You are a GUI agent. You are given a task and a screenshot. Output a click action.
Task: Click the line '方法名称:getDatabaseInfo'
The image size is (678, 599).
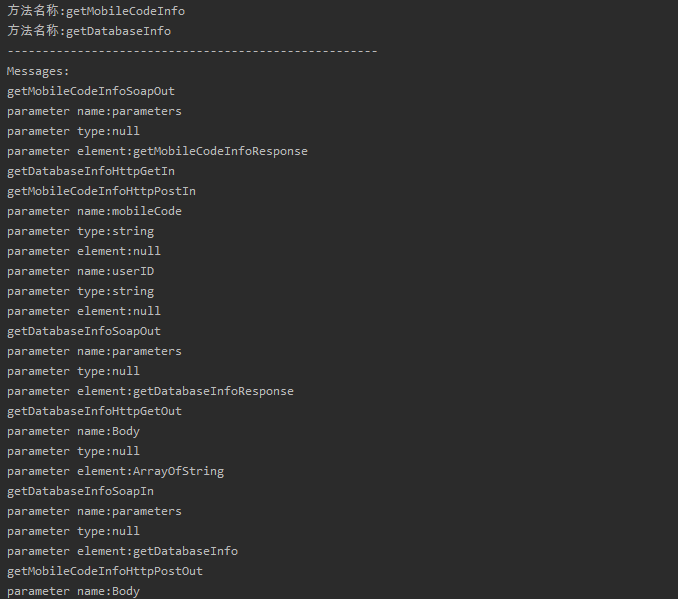[88, 31]
